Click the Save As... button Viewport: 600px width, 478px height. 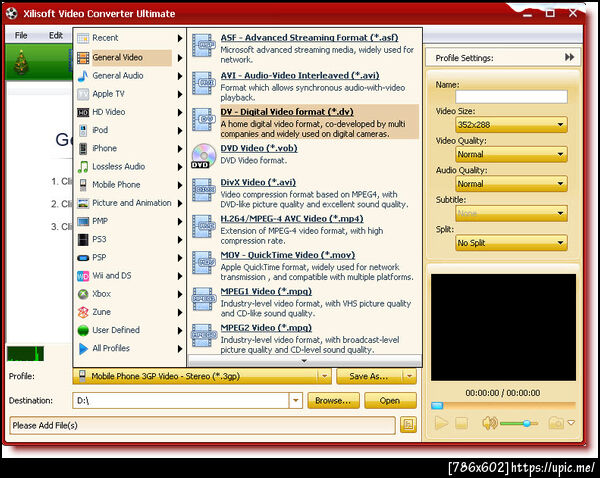coord(369,376)
